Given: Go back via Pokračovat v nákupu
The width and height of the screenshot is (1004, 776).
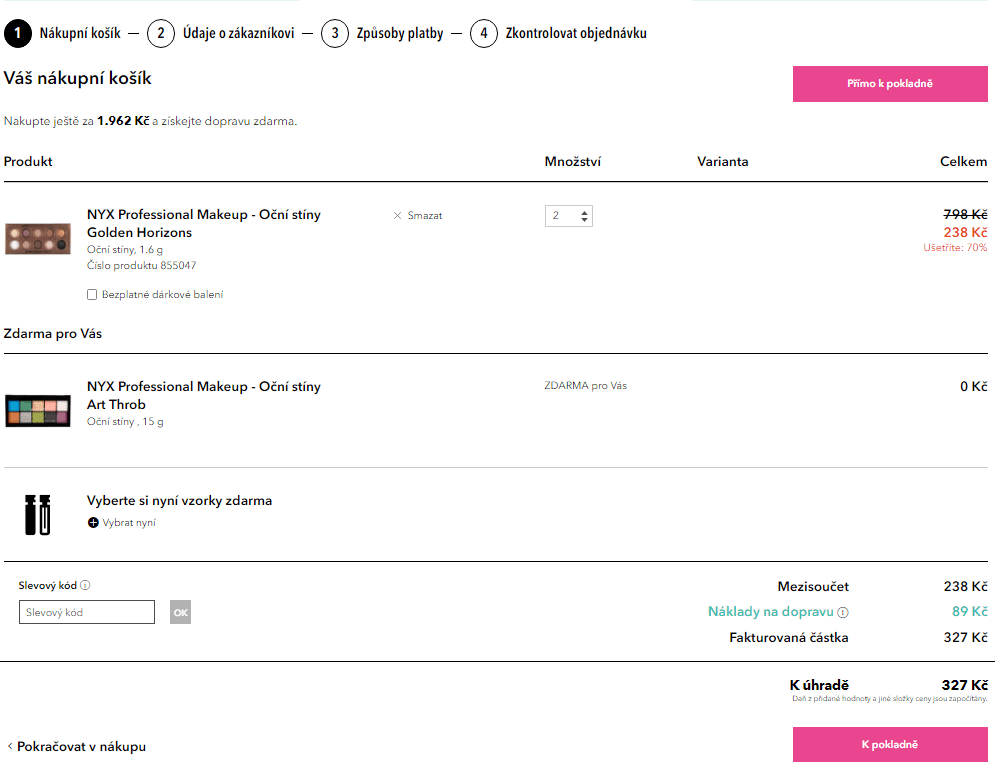Looking at the screenshot, I should (x=81, y=747).
